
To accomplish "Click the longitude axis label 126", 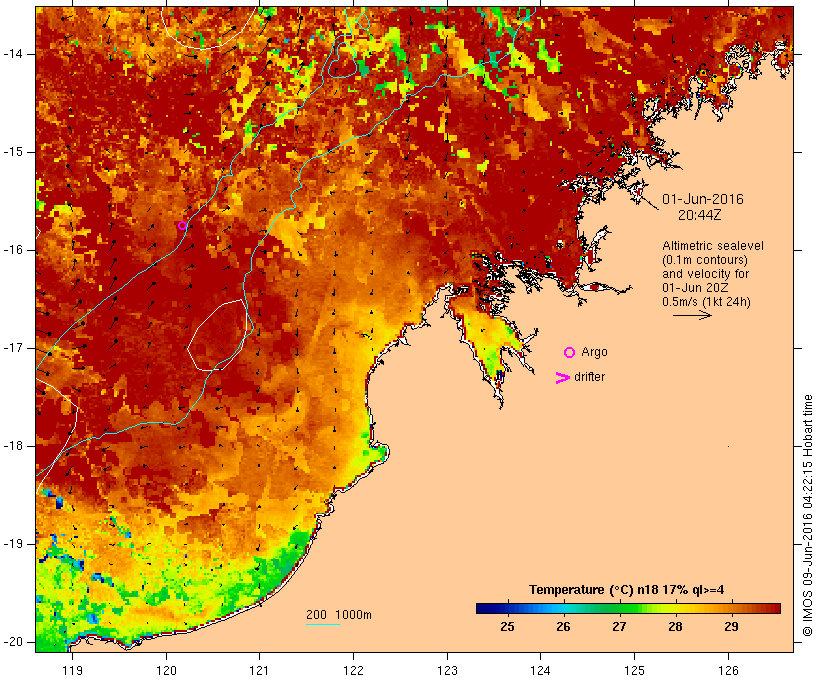I will pos(728,670).
